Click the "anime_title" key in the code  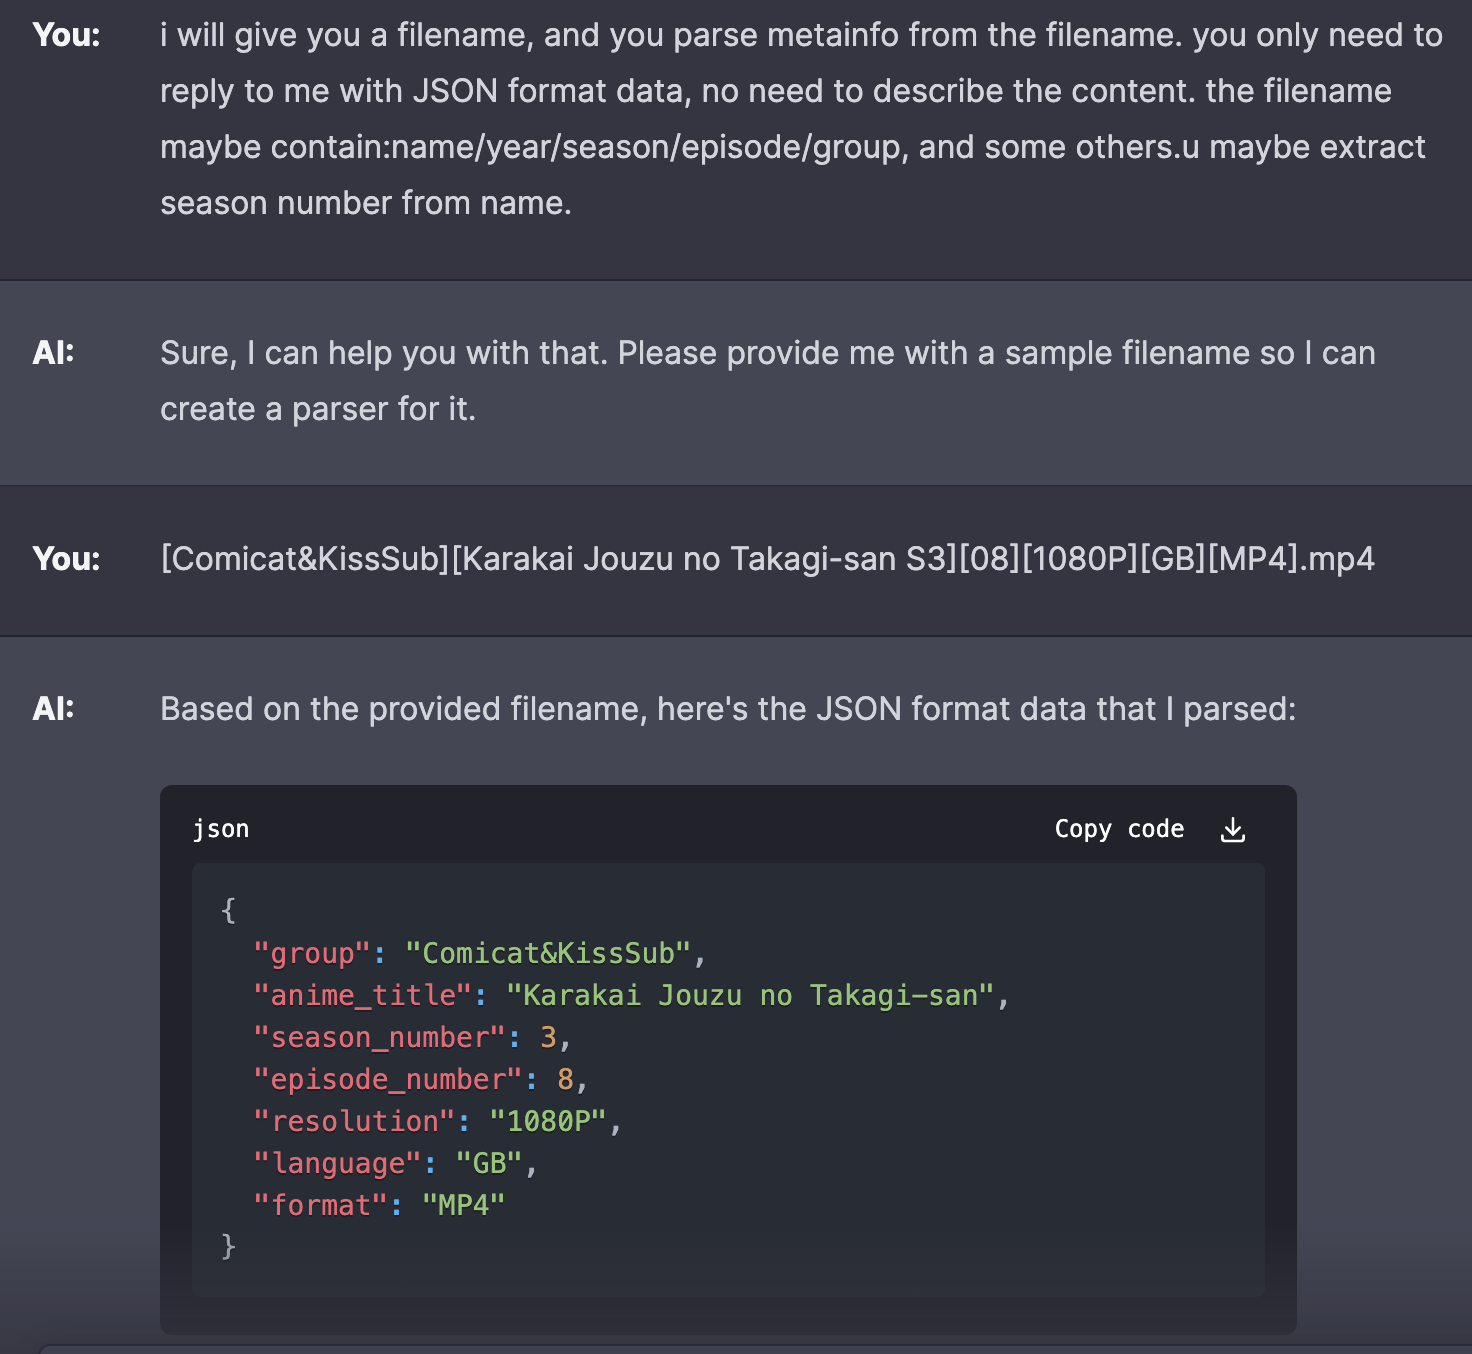(364, 995)
